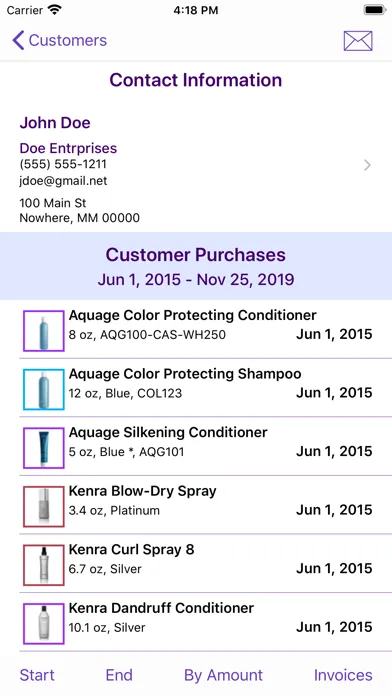Screen dimensions: 392x696
Task: Go back to Customers list
Action: coord(59,40)
